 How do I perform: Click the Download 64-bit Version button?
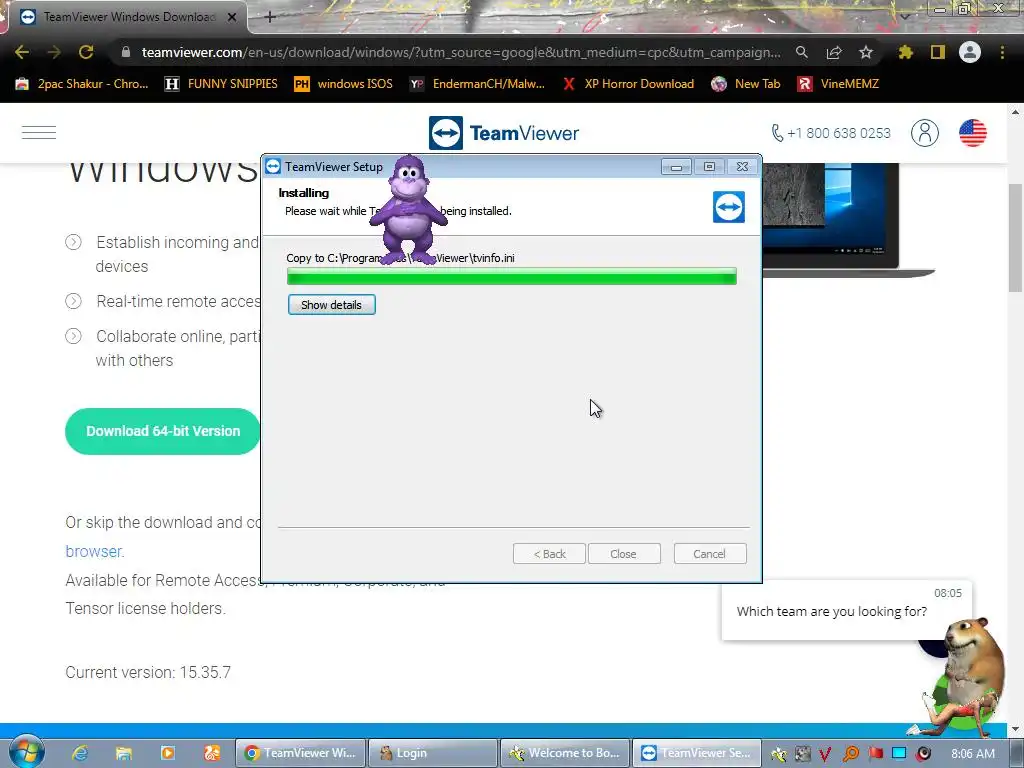(x=163, y=431)
